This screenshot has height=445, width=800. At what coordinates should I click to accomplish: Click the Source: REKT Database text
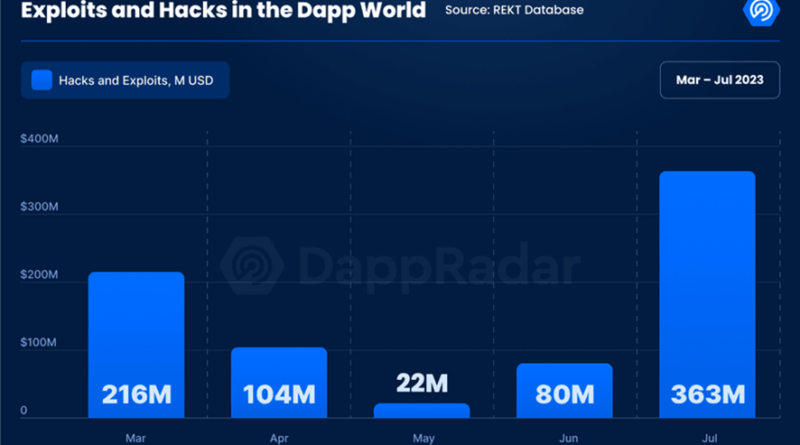514,11
